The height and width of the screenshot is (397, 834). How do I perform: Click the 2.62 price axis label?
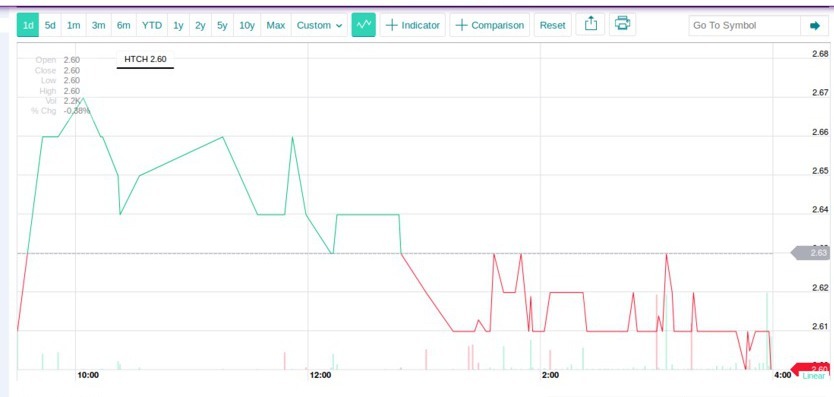click(x=820, y=288)
